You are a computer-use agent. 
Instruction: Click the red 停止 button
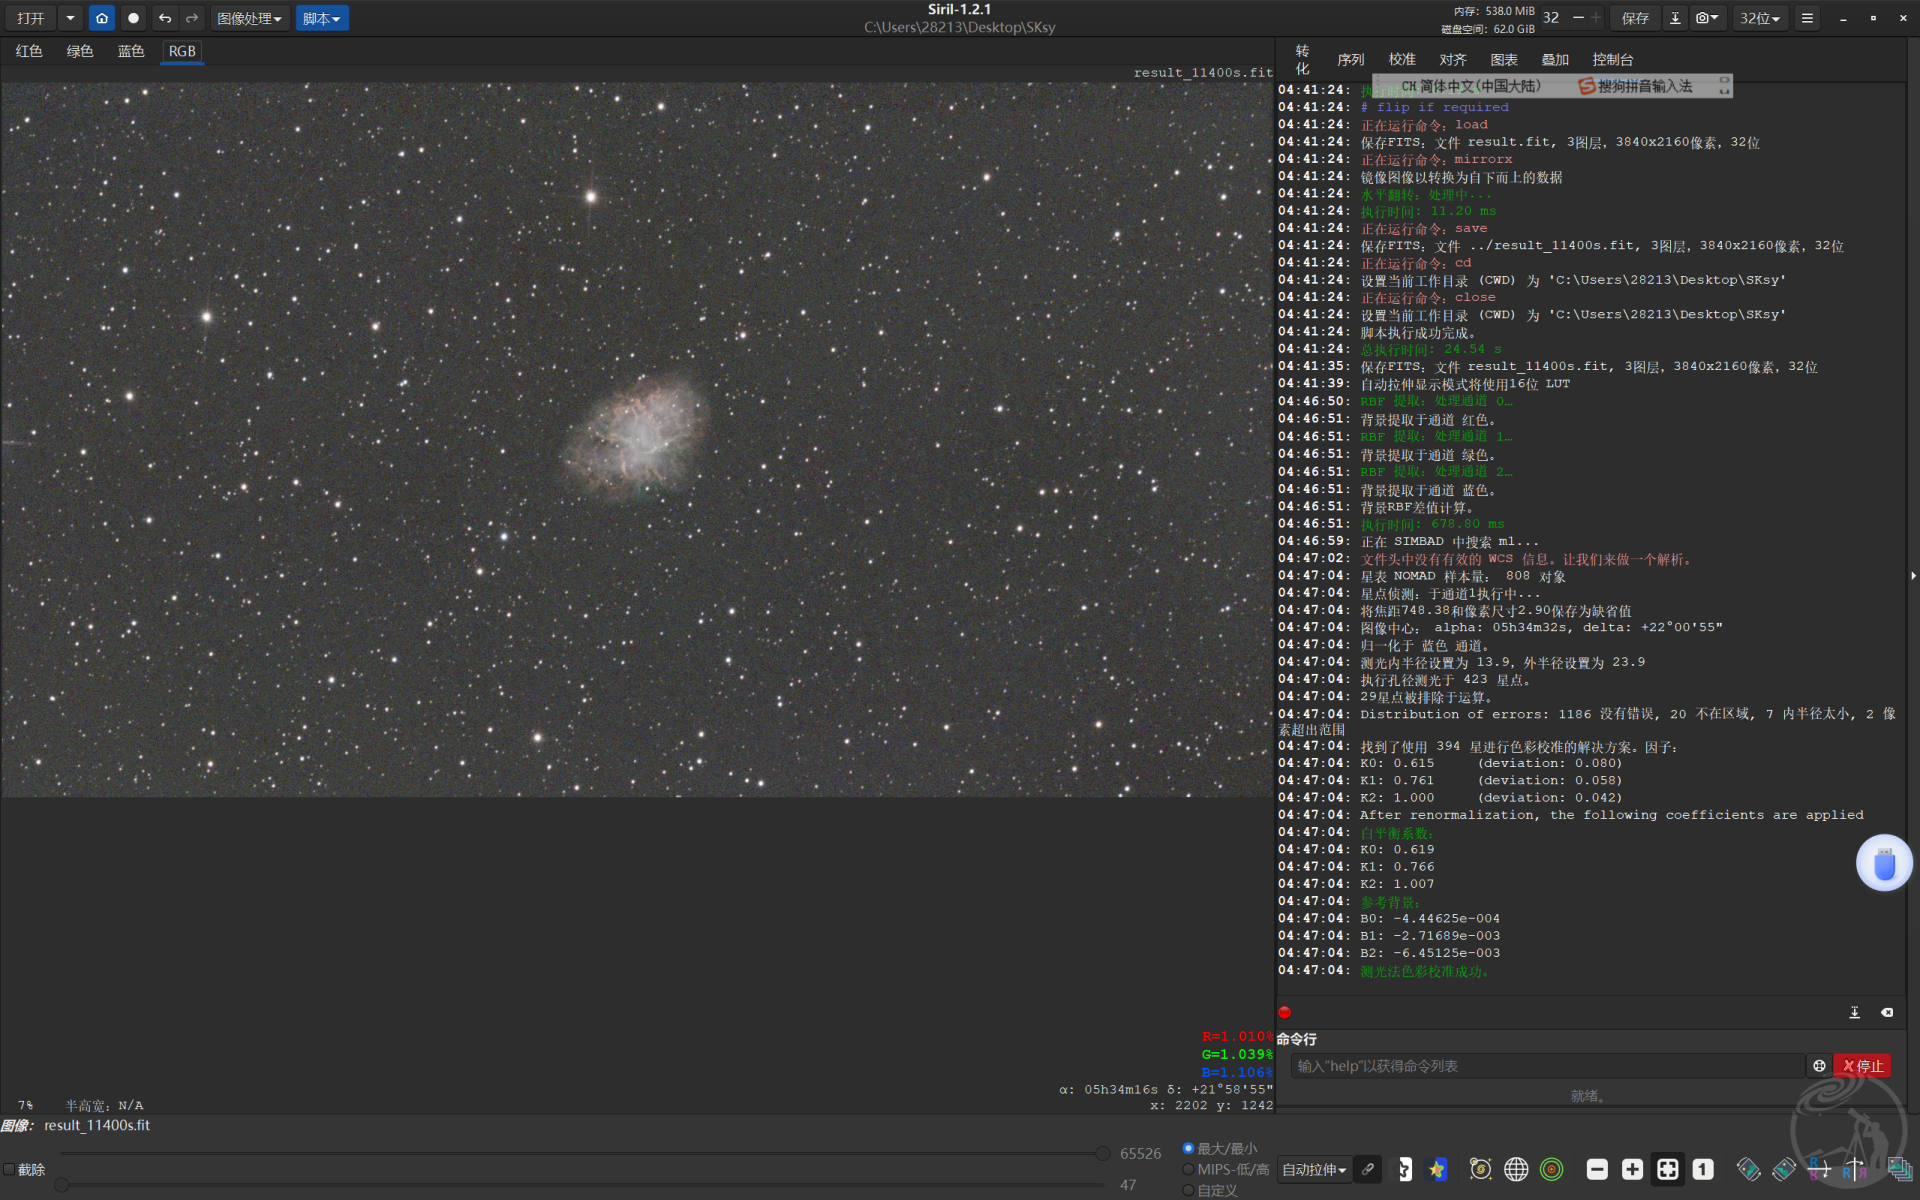[1863, 1066]
